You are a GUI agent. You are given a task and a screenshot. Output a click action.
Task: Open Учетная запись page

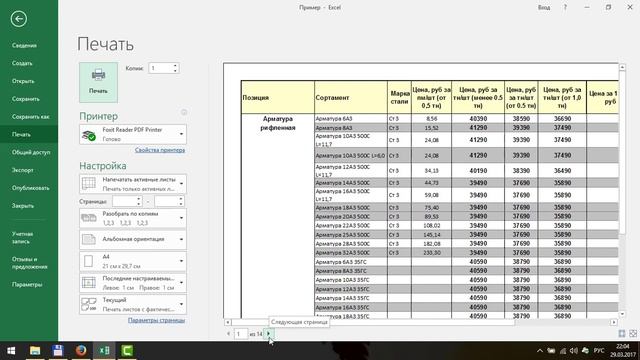(x=22, y=238)
